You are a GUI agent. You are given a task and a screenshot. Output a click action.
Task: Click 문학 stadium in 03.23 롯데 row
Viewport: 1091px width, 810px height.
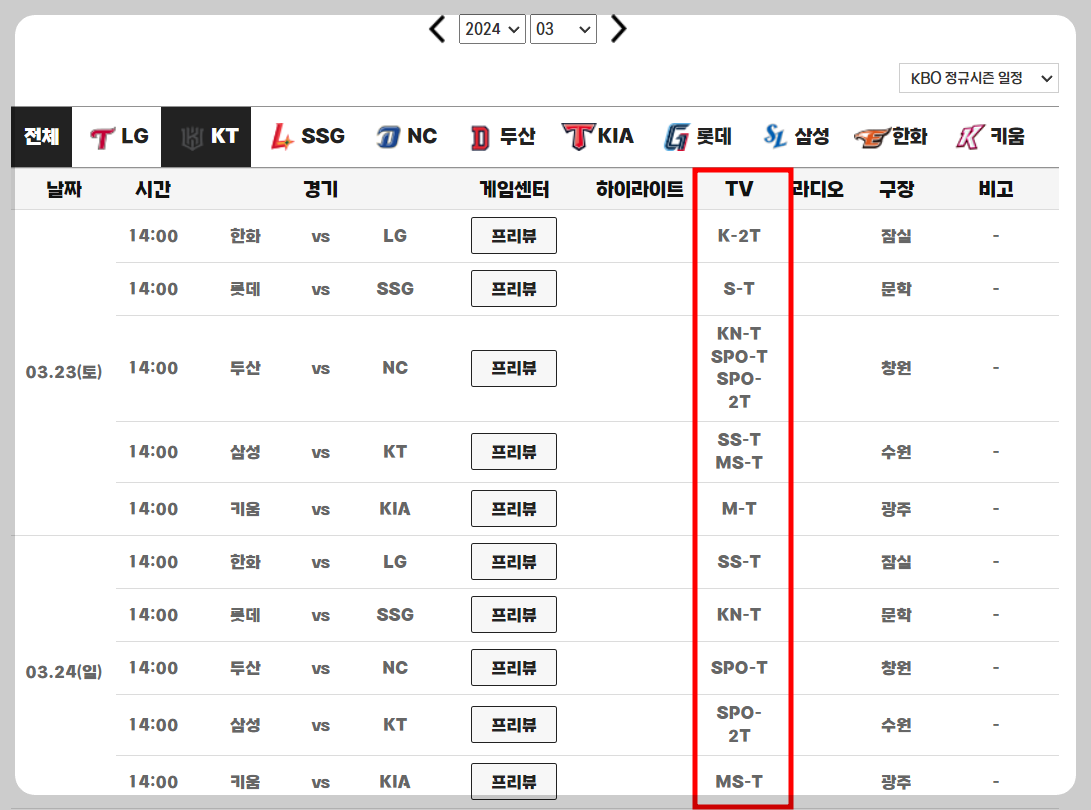point(896,289)
